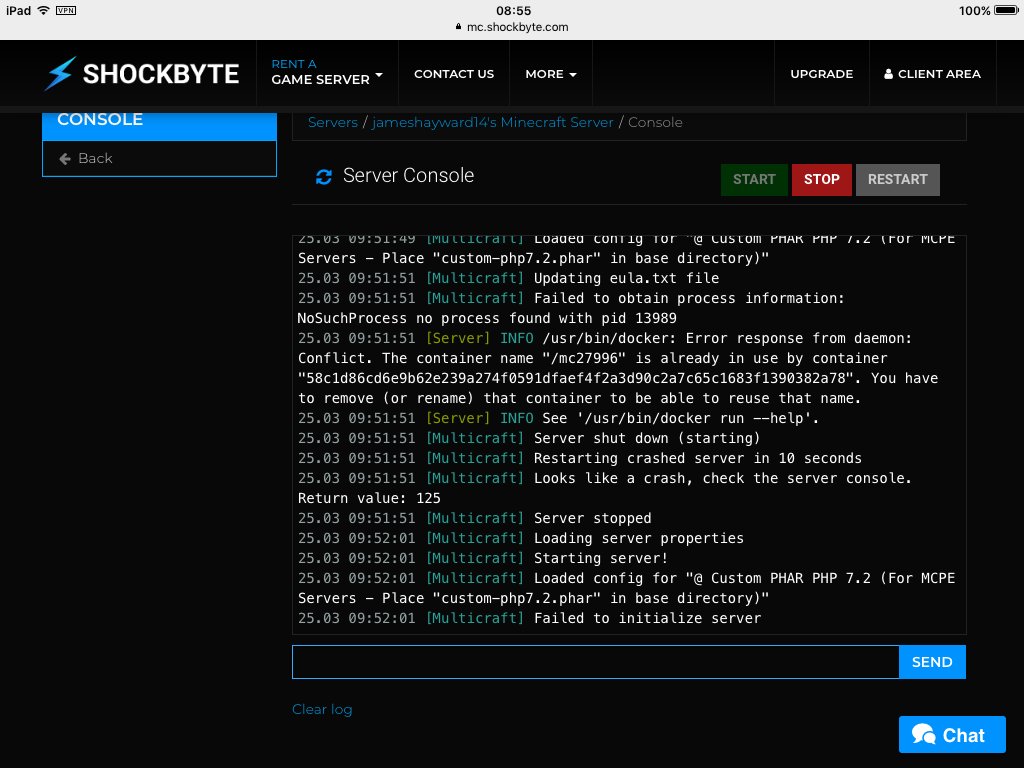Screen dimensions: 1024x768
Task: Click the 'Failed to initialize server' log line
Action: (529, 618)
